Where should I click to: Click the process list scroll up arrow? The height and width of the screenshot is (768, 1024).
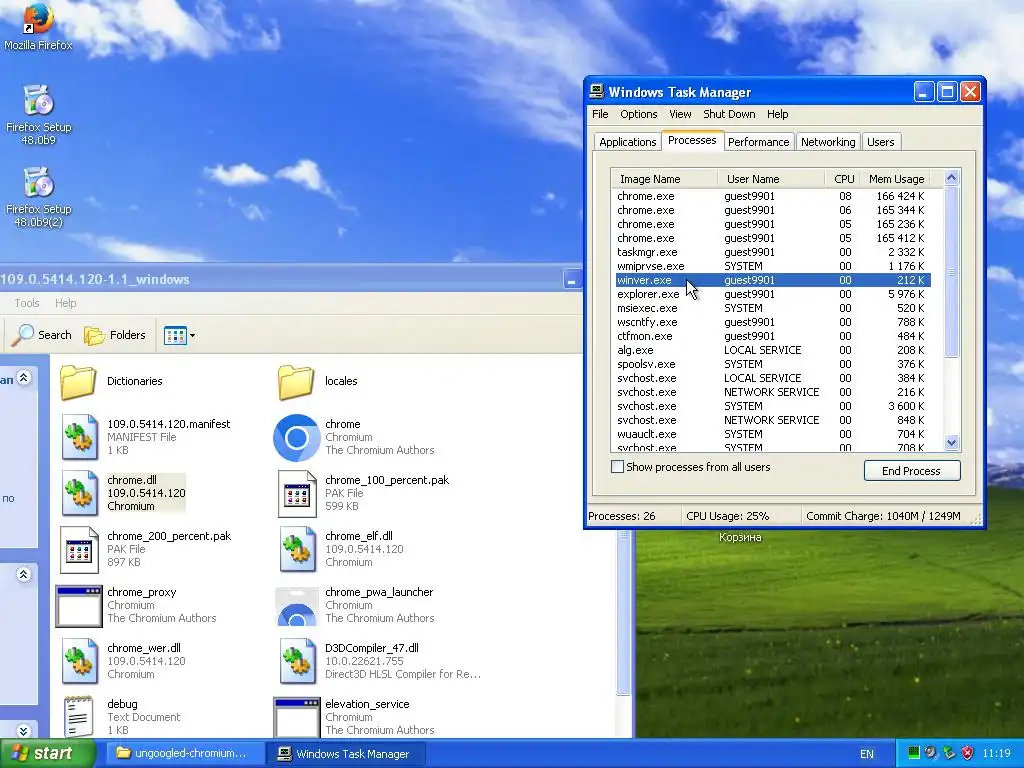click(x=952, y=178)
